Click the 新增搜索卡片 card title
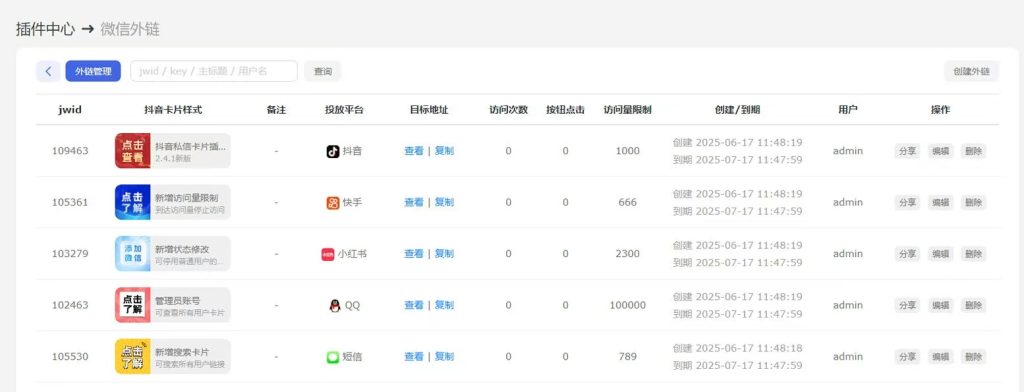This screenshot has width=1024, height=392. pyautogui.click(x=182, y=352)
